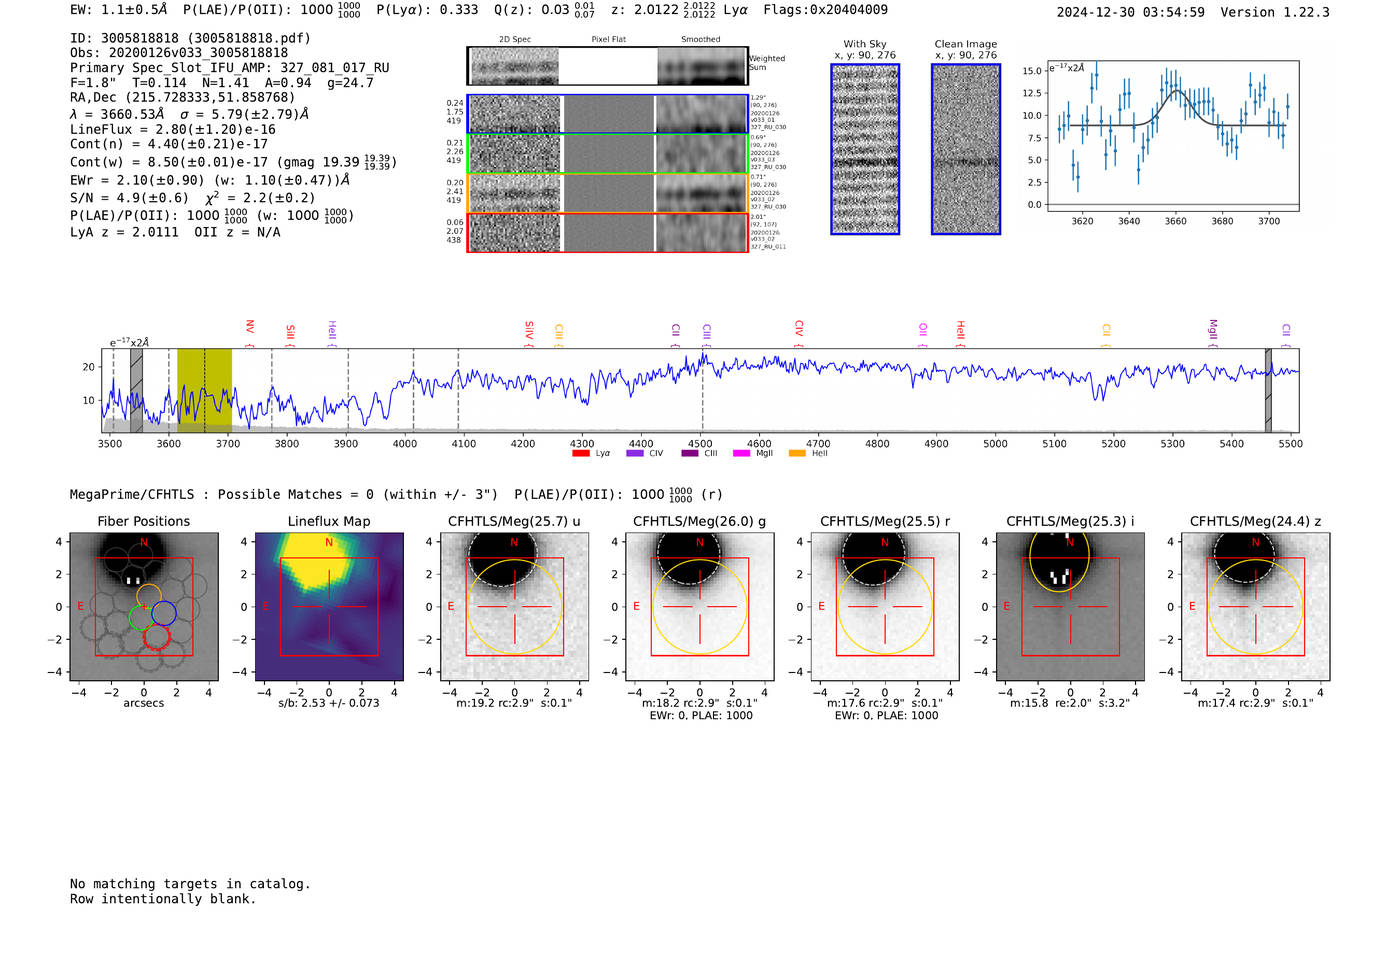Select the EW: 1.1±0.5Å header value
Image resolution: width=1400 pixels, height=953 pixels.
click(120, 10)
